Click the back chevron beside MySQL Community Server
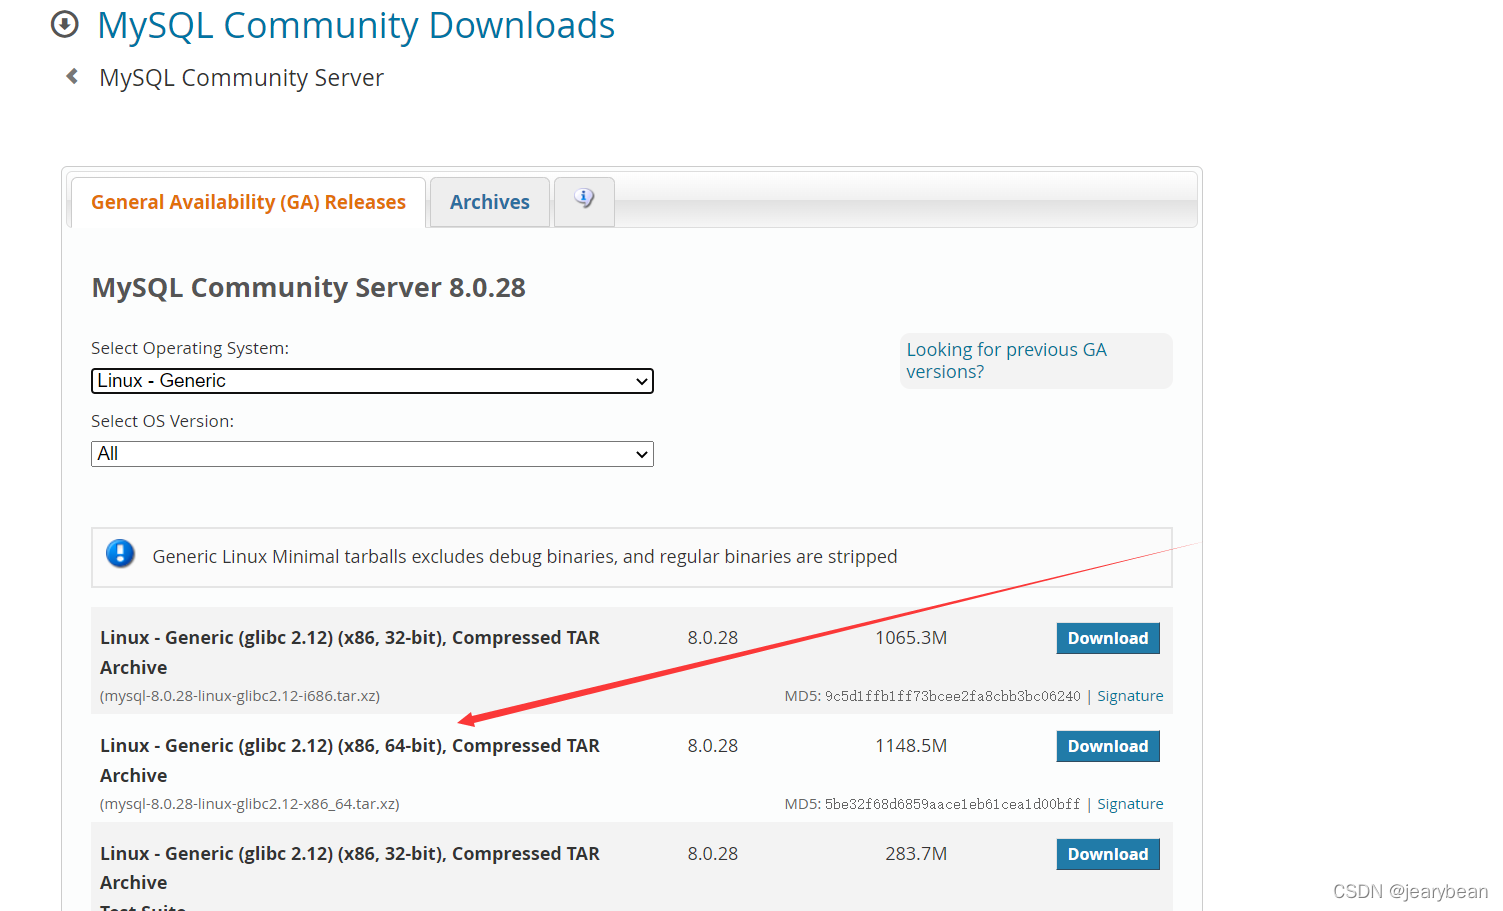 coord(72,76)
